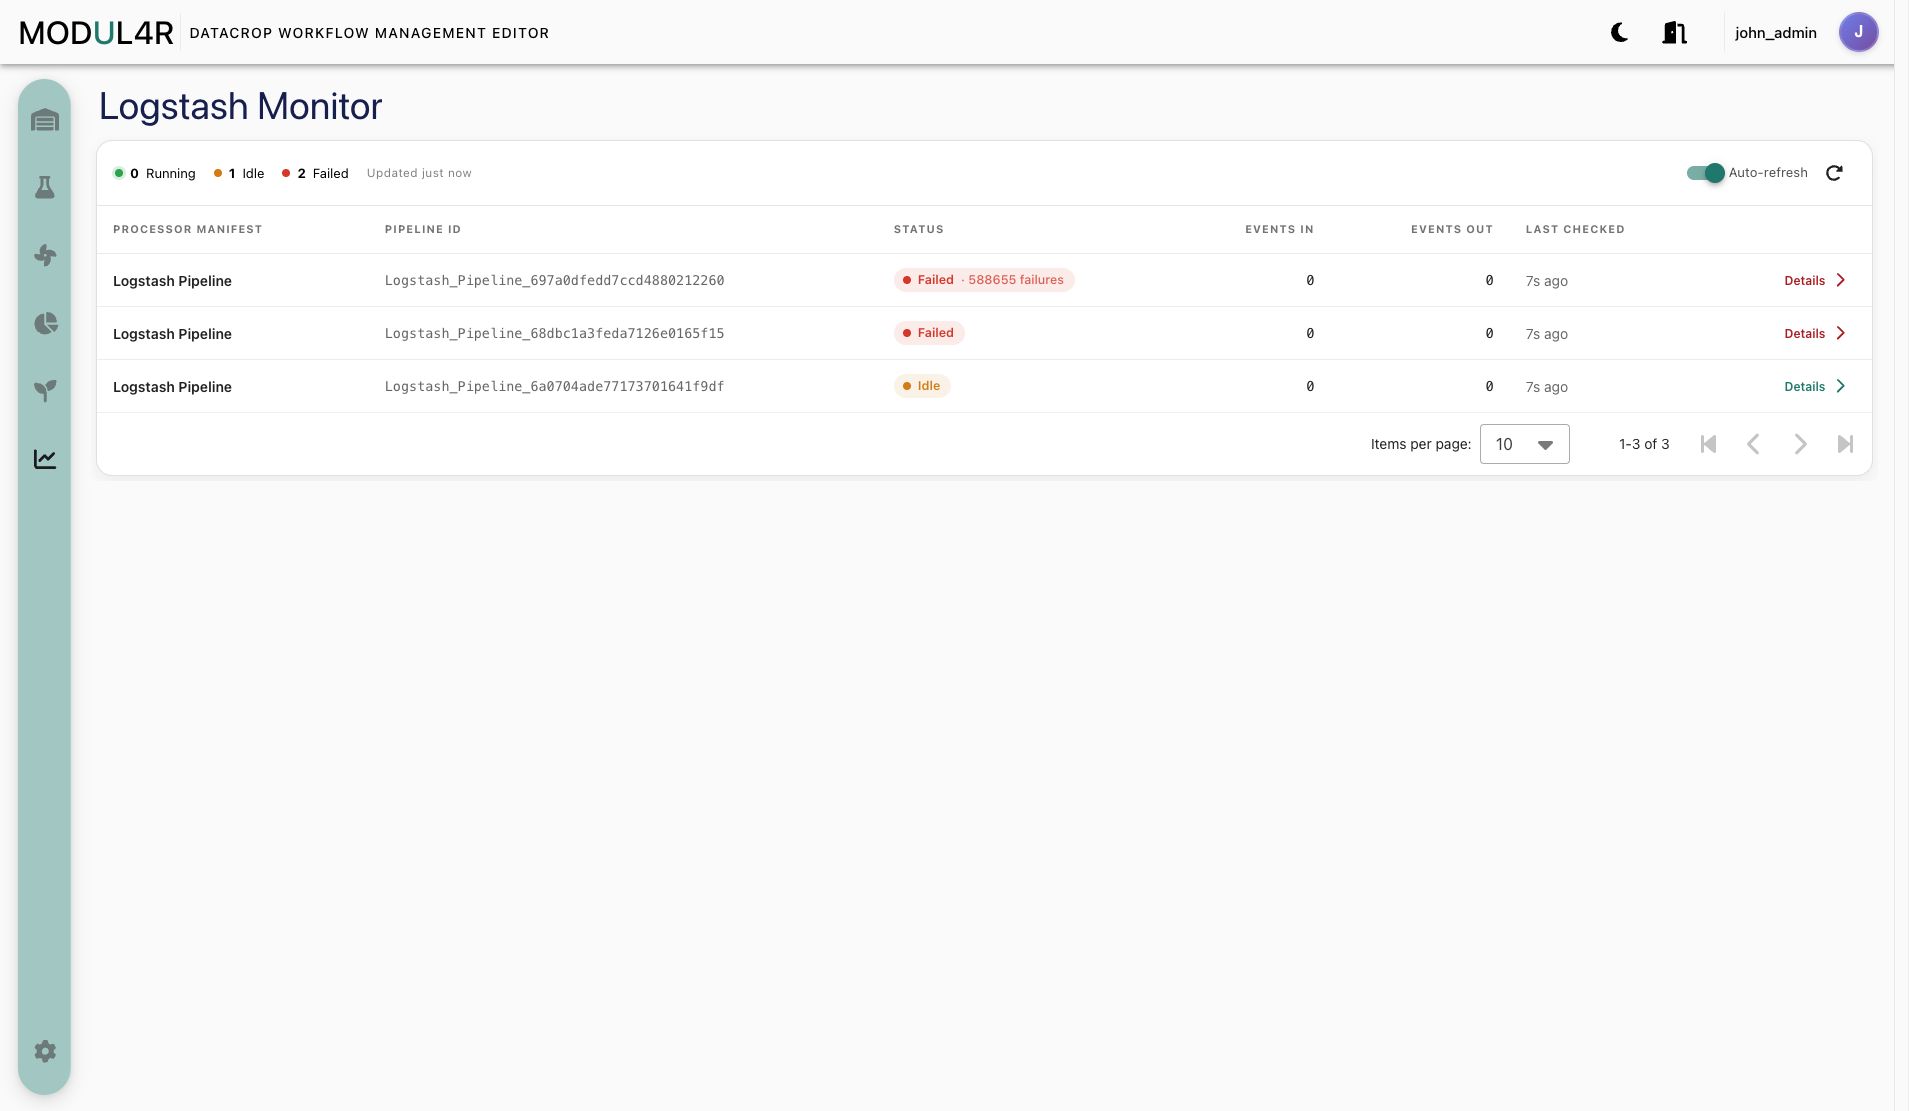The image size is (1909, 1111).
Task: Click the Events Out column header
Action: point(1451,229)
